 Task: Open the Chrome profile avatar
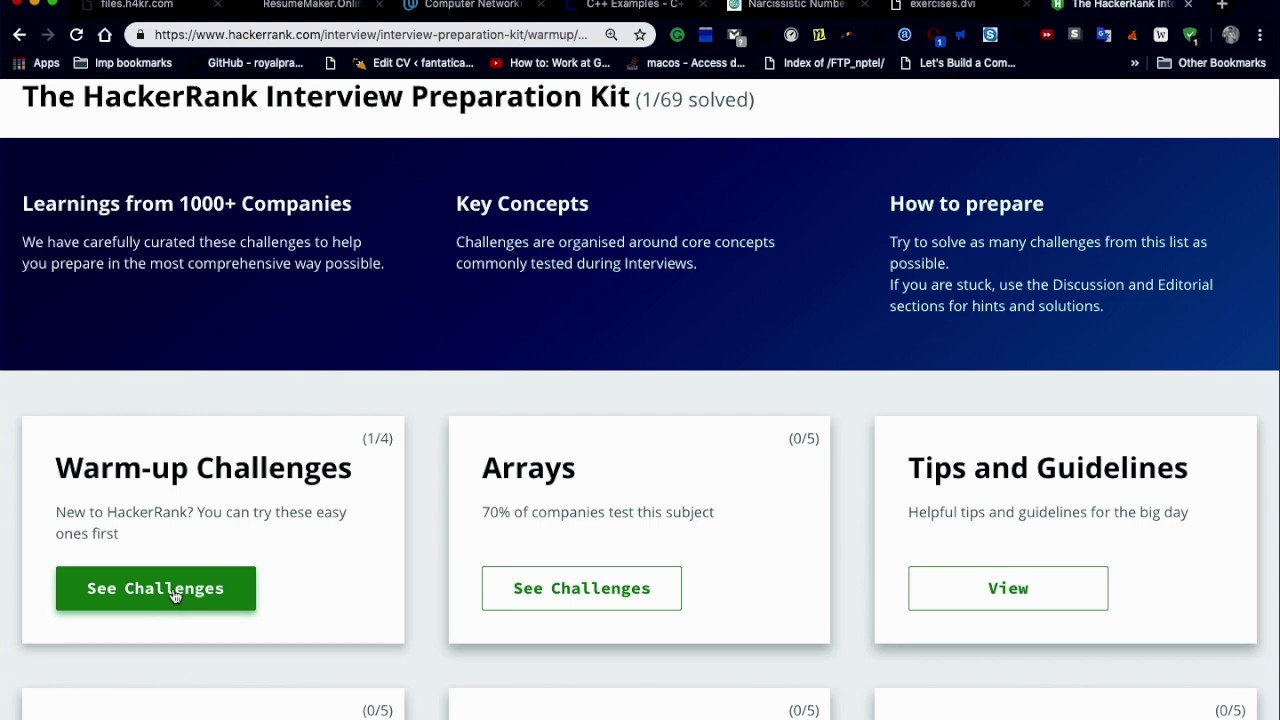click(1231, 35)
